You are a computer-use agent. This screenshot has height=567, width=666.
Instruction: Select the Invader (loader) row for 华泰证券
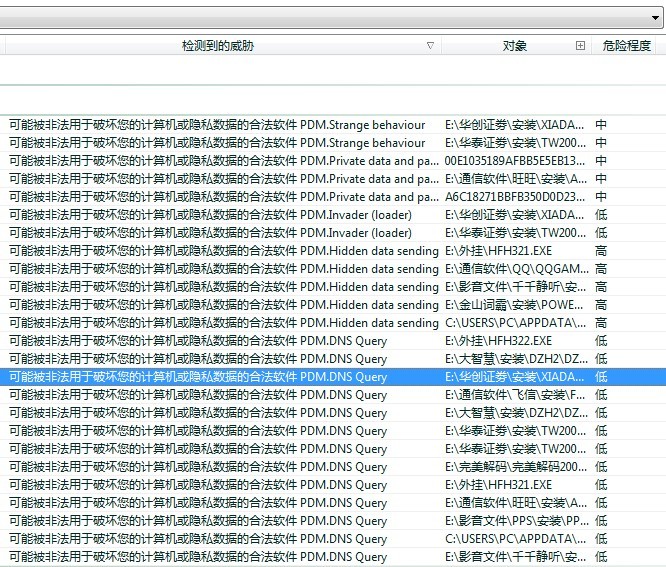tap(333, 233)
